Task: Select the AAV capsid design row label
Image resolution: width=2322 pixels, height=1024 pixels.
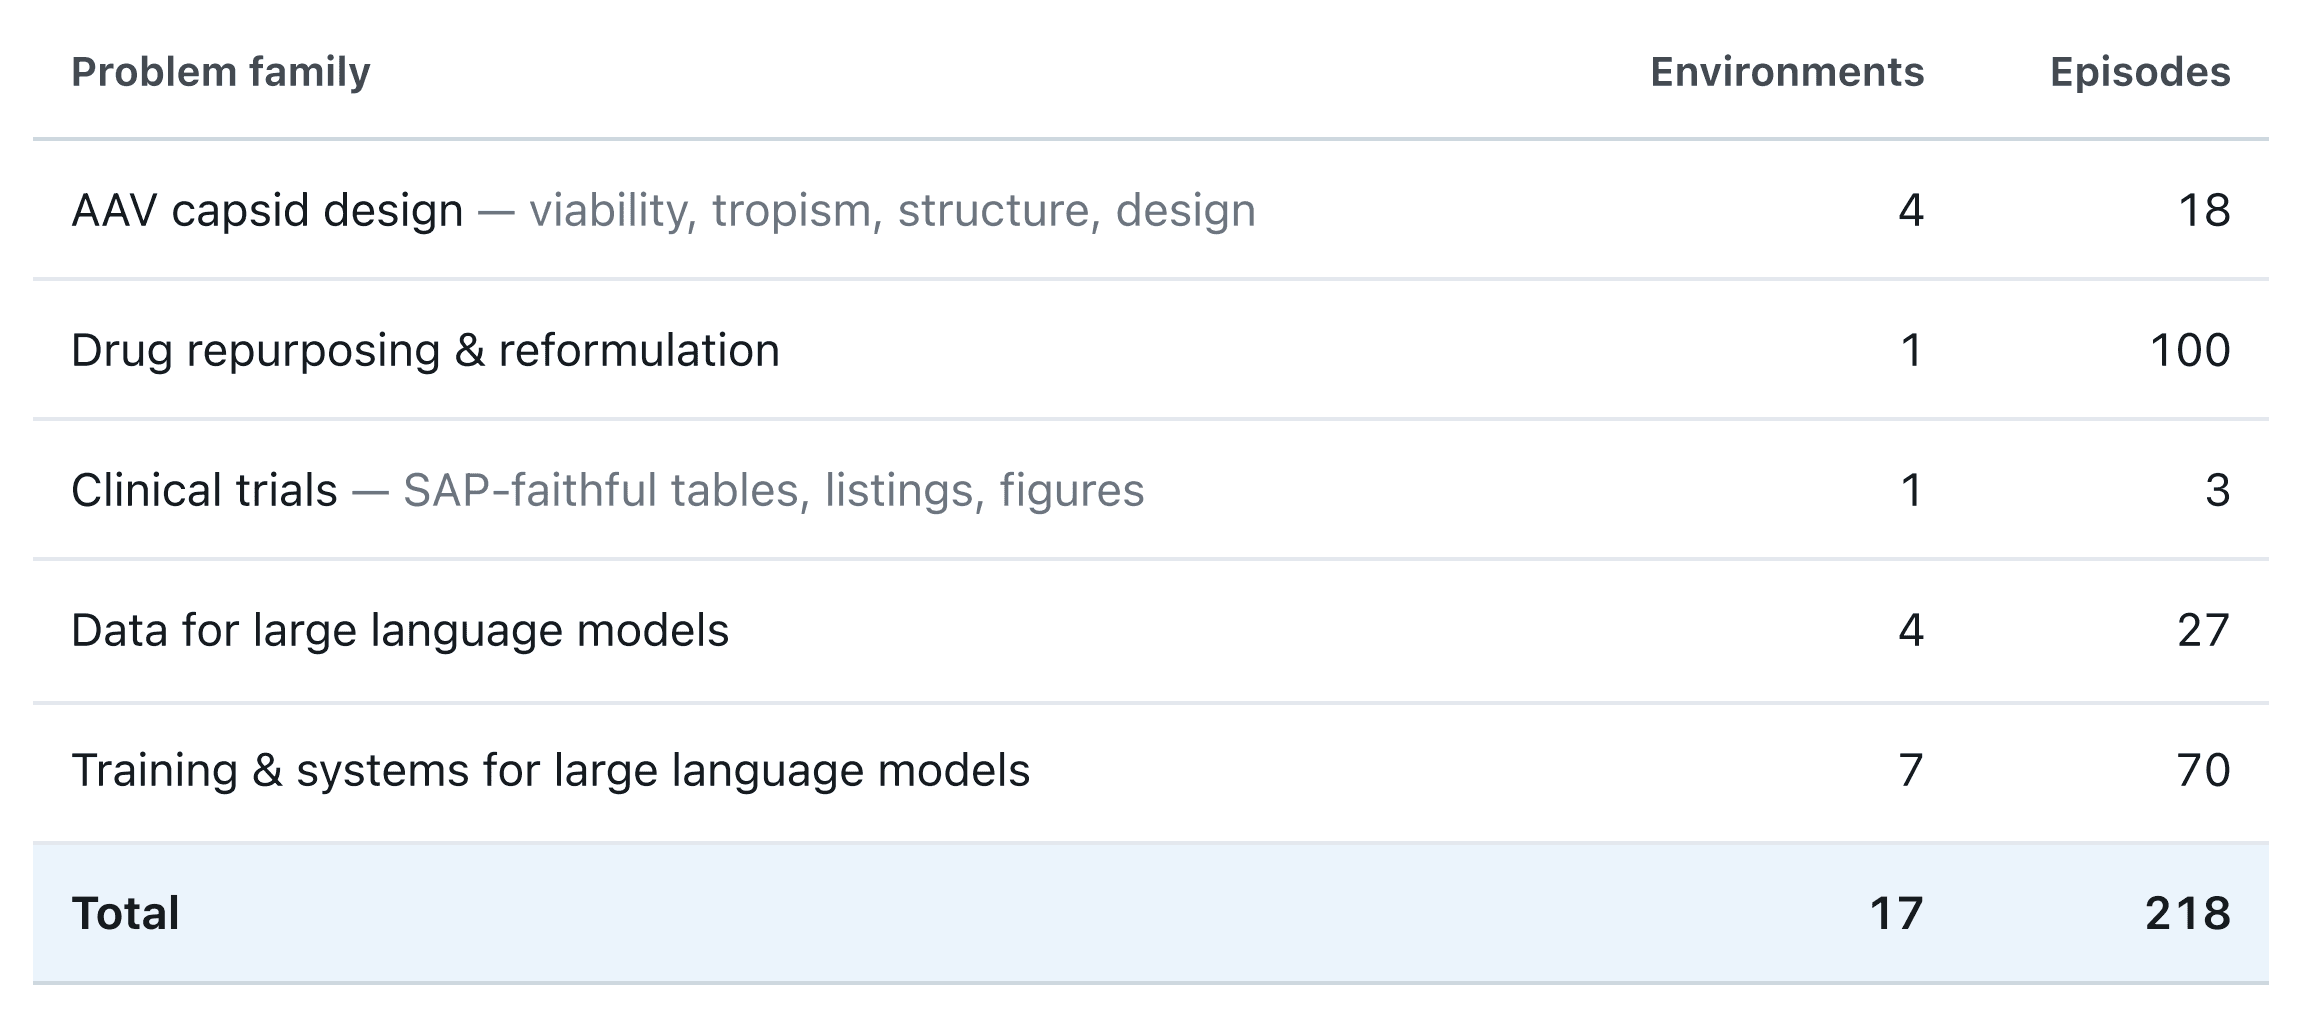Action: 267,210
